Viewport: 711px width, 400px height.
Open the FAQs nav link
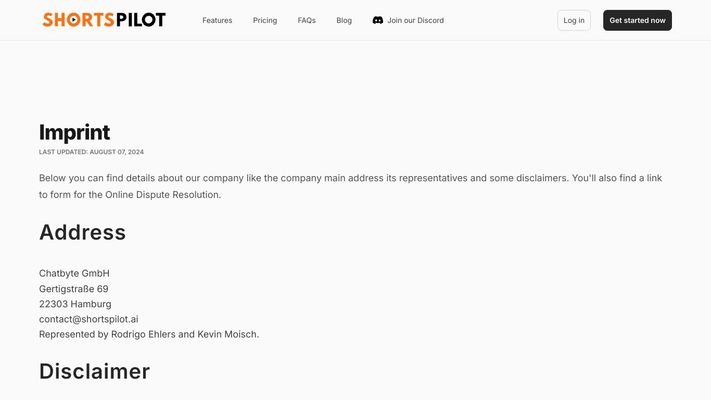tap(307, 20)
